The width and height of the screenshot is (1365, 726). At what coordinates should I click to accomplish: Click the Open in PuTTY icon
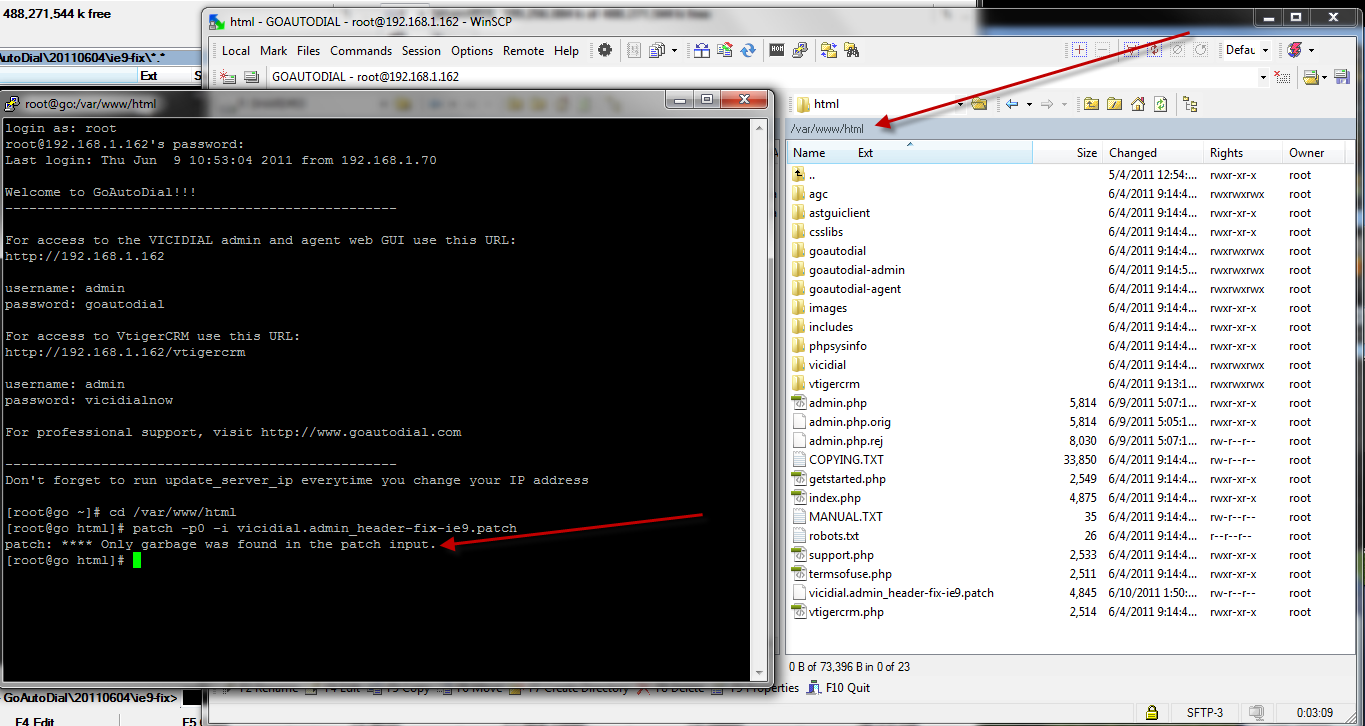coord(800,50)
